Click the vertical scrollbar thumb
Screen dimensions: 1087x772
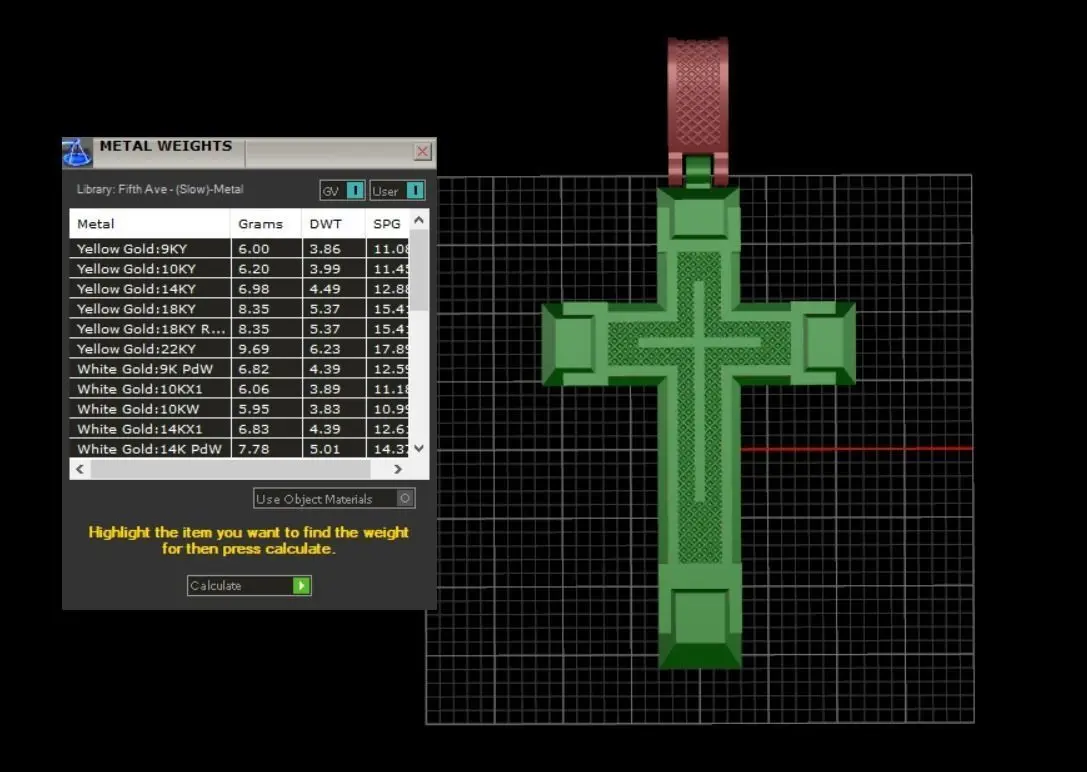coord(419,270)
